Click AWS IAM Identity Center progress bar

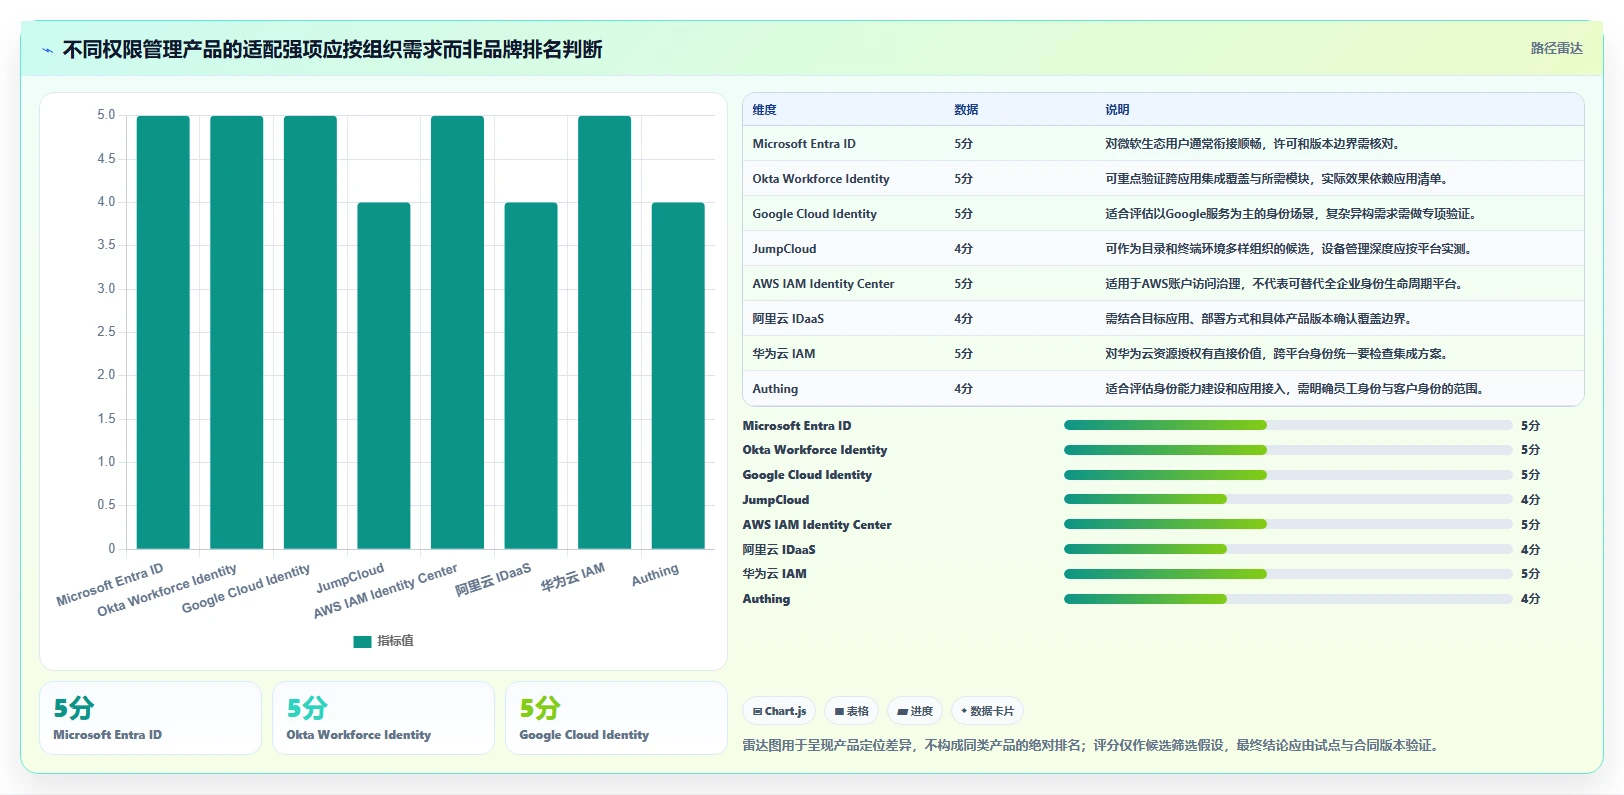pos(1288,525)
